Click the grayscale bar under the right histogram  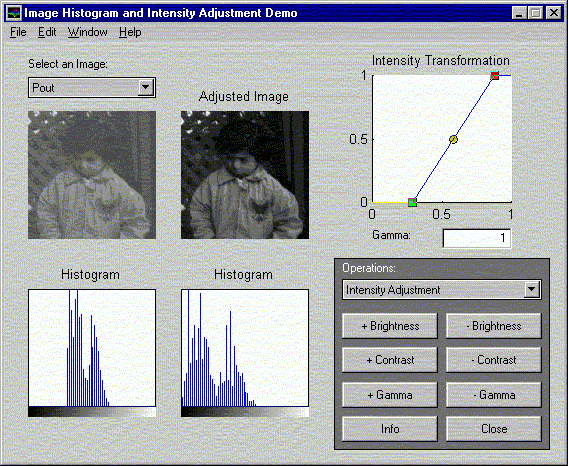coord(245,412)
